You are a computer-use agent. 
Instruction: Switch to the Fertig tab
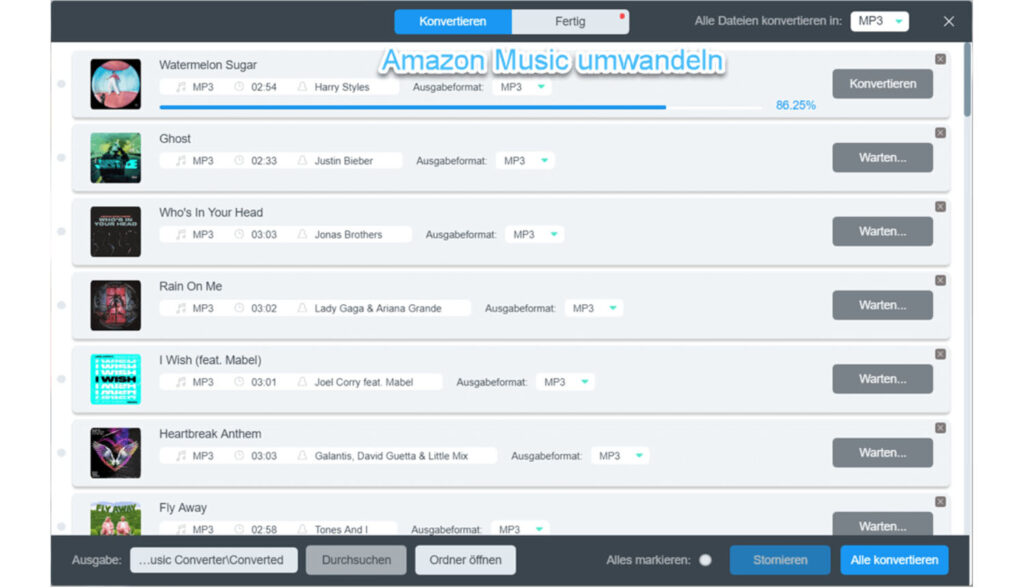pyautogui.click(x=570, y=22)
